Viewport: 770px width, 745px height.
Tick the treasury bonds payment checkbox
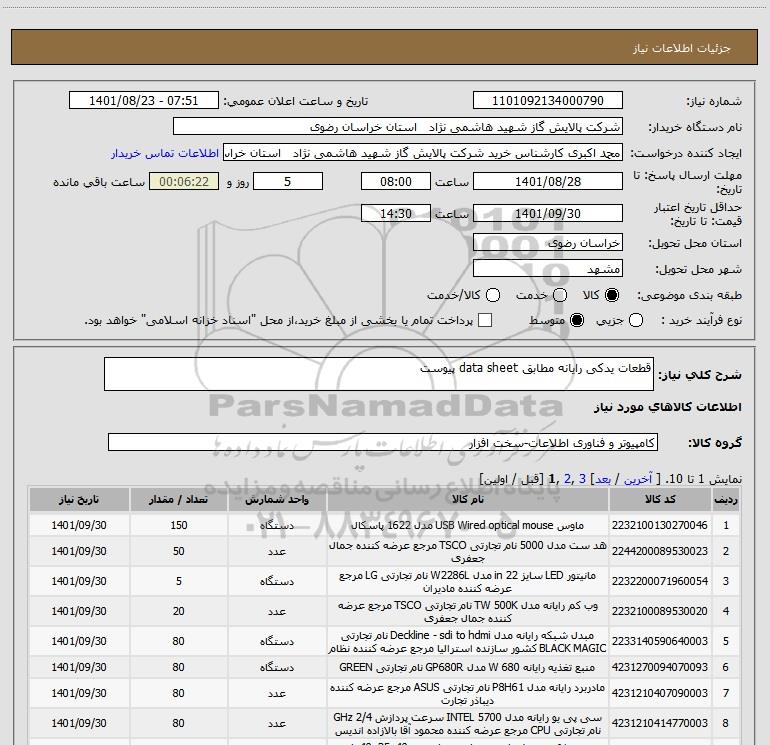click(485, 320)
